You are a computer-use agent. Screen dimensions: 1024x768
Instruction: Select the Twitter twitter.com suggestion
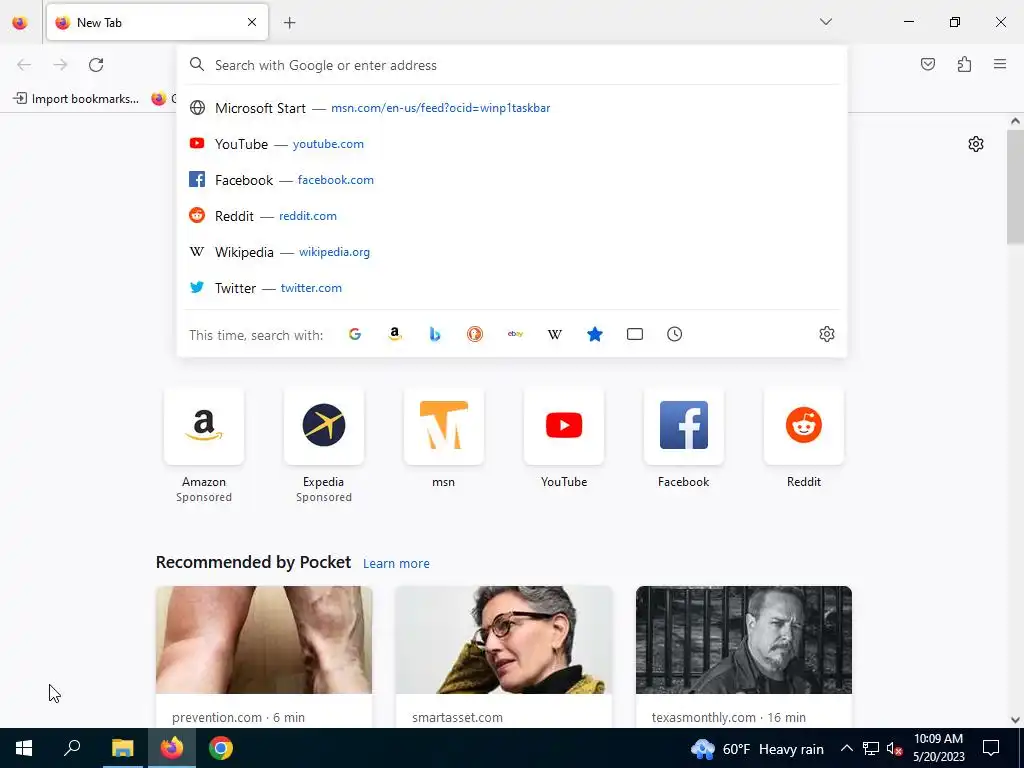512,288
